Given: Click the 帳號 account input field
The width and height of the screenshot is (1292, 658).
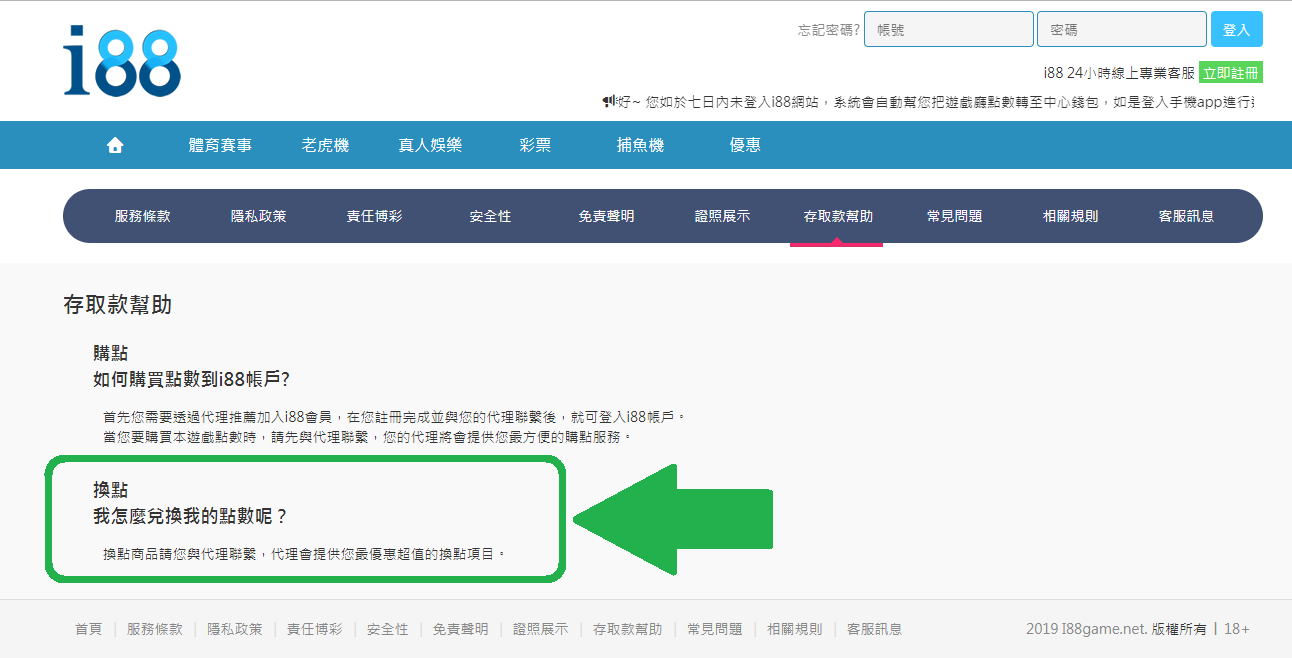Looking at the screenshot, I should (948, 30).
